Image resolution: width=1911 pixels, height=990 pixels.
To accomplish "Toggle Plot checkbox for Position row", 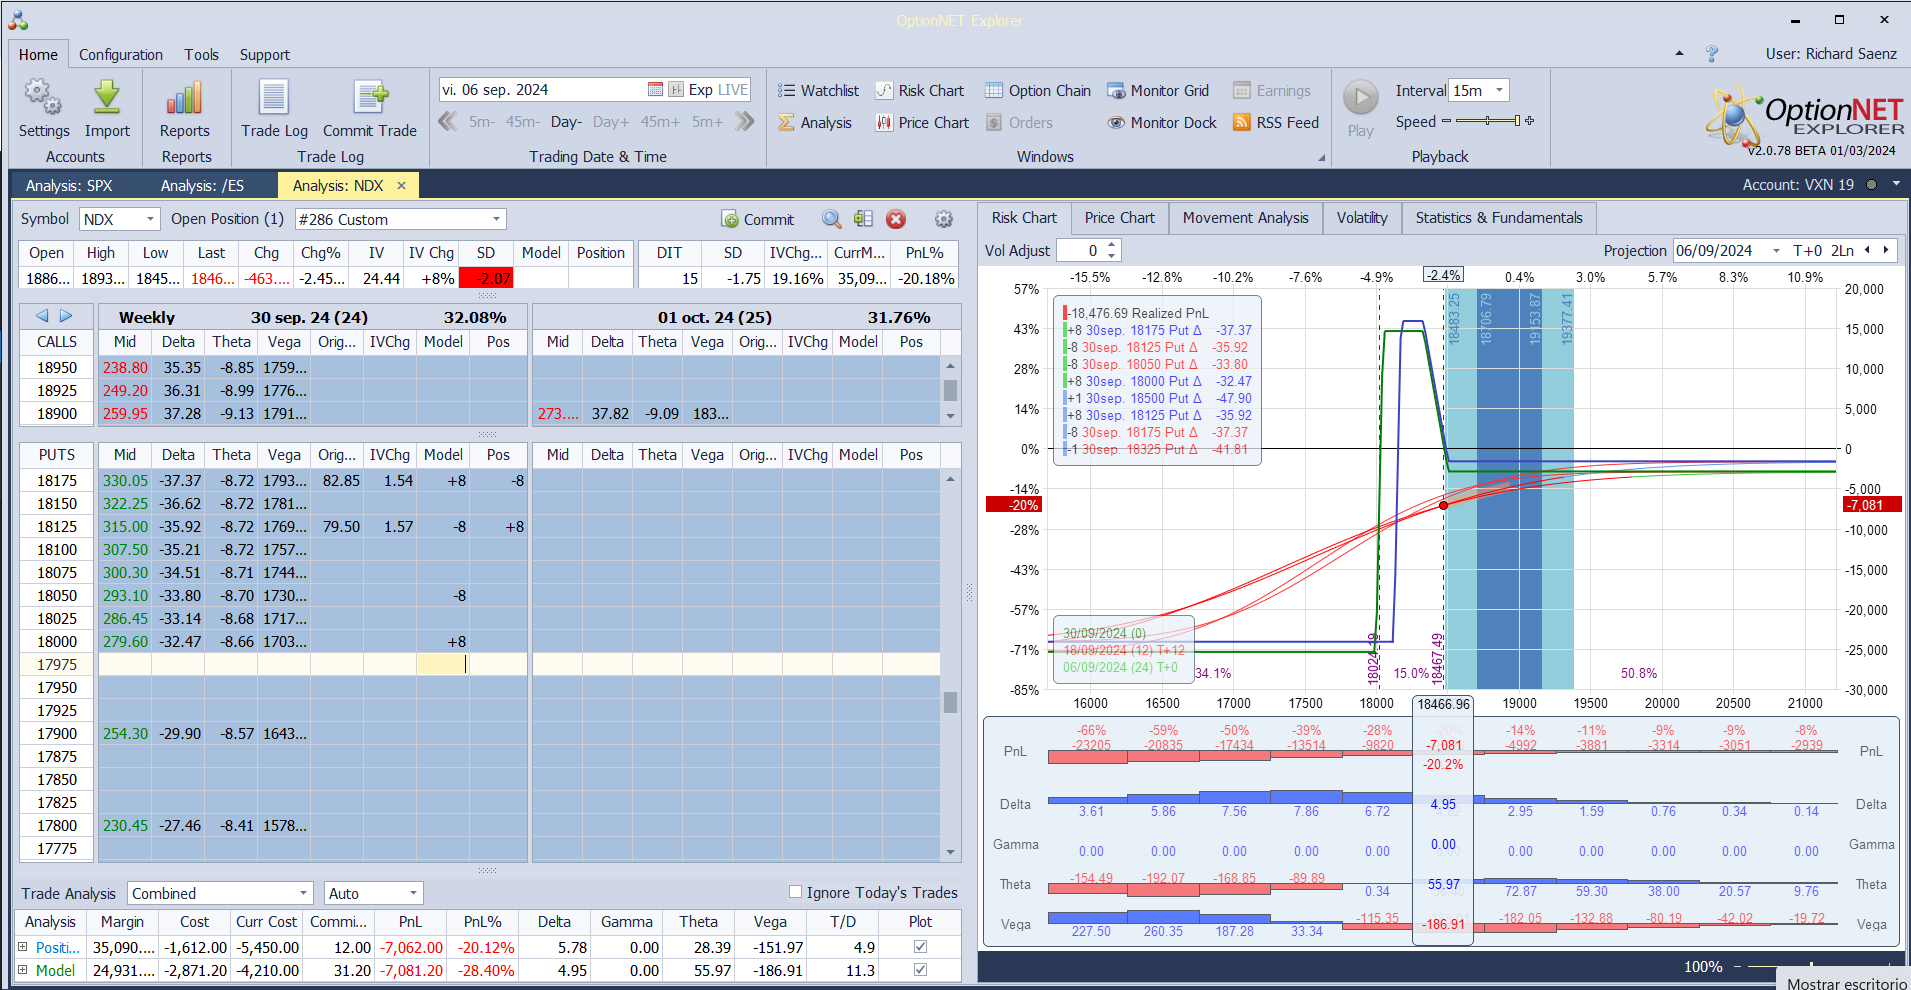I will [920, 947].
